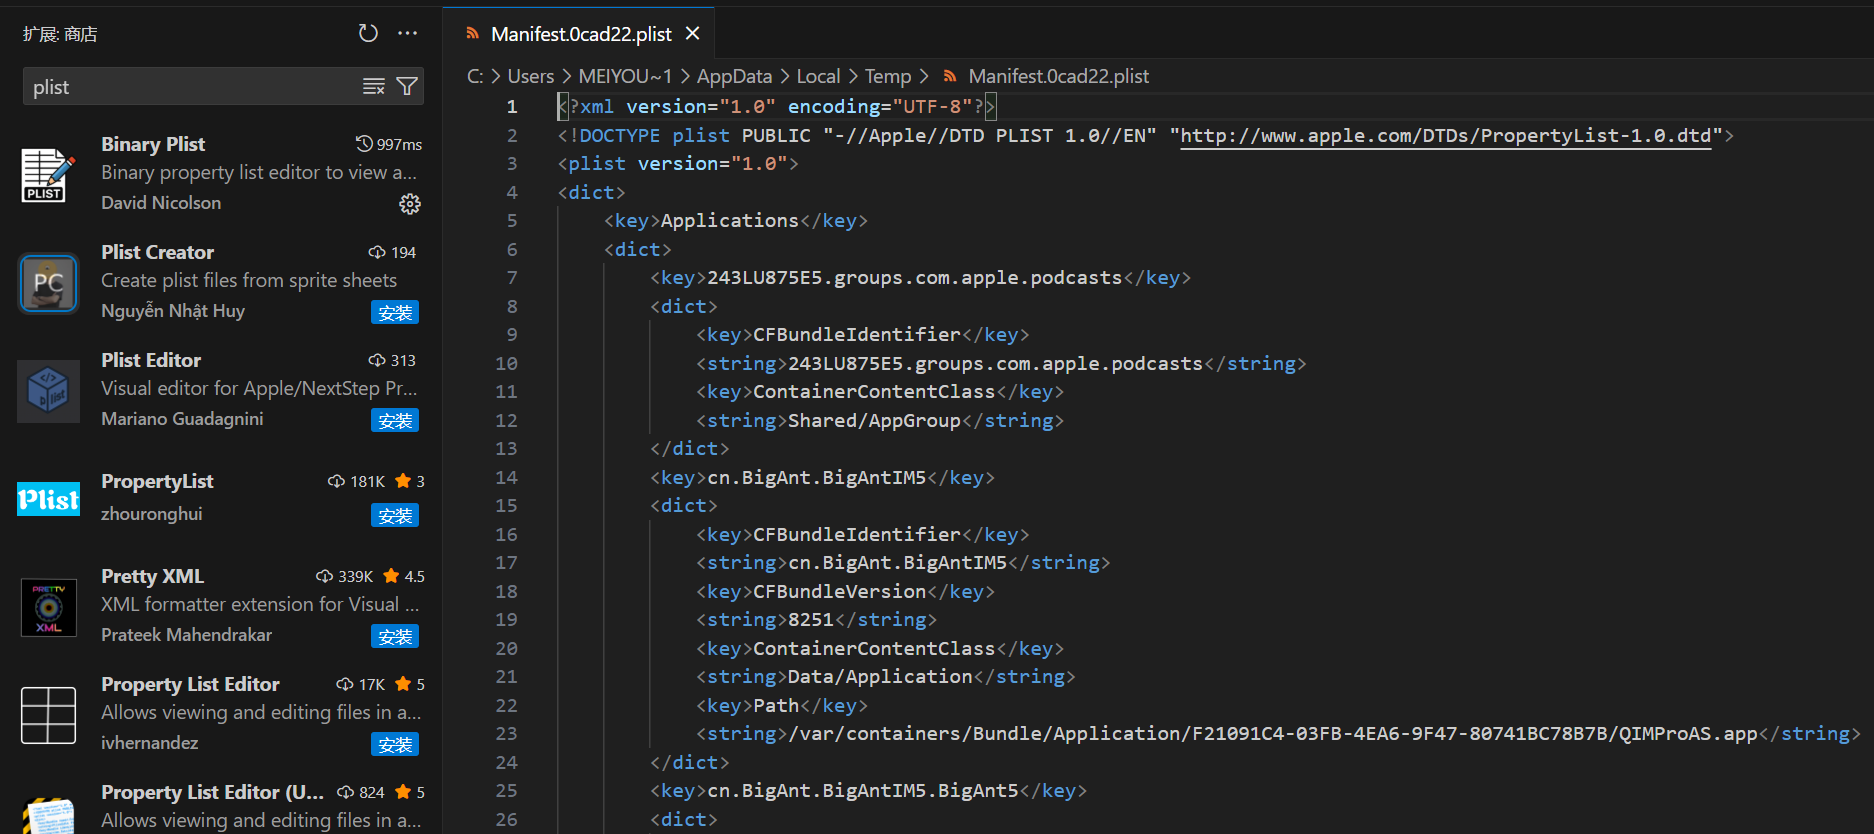Screen dimensions: 1874x834
Task: Open the extensions more actions menu
Action: 407,33
